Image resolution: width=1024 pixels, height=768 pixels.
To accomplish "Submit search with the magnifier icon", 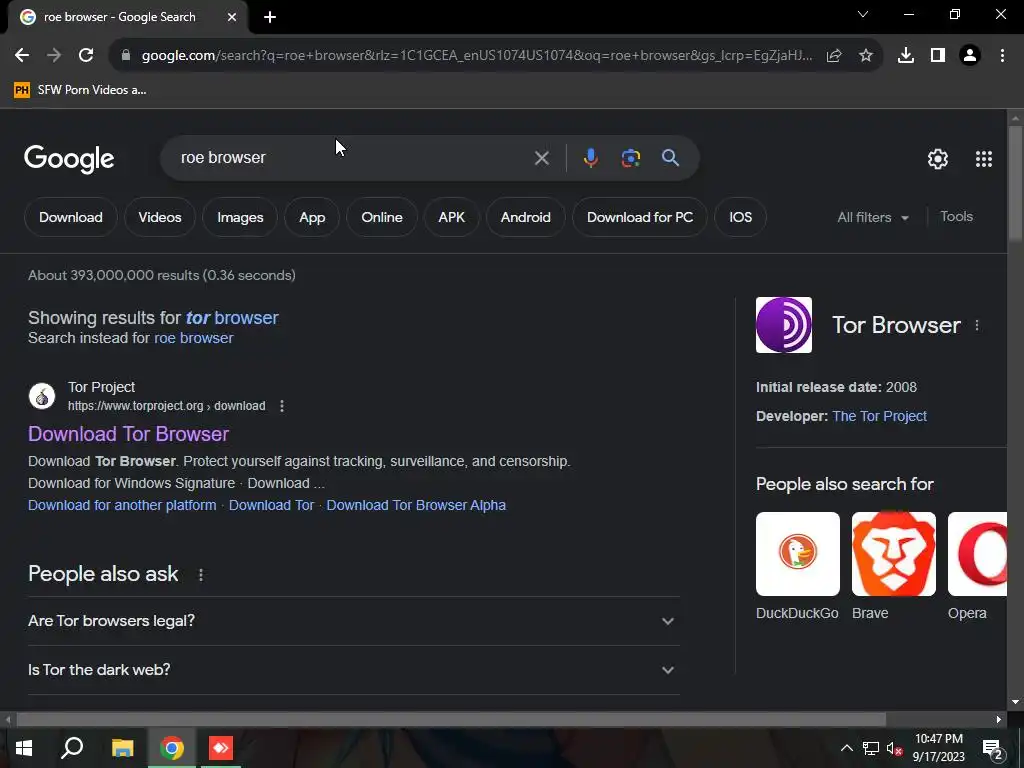I will coord(671,158).
